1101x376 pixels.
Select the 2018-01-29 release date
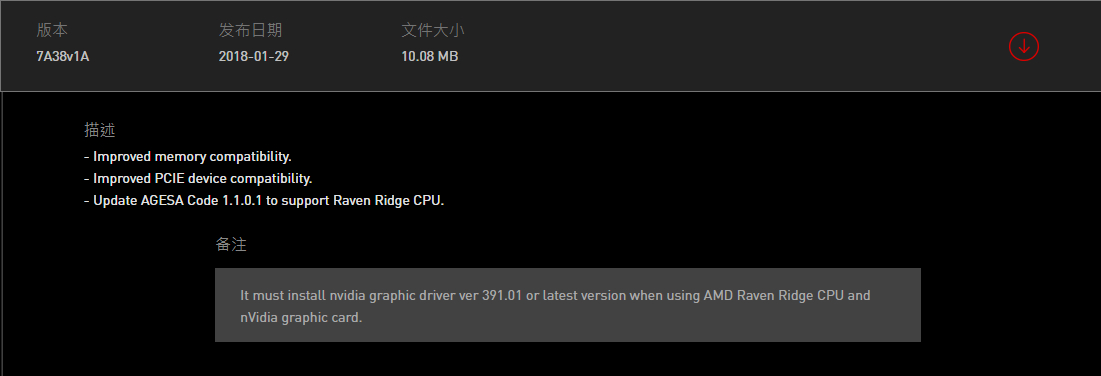(253, 57)
